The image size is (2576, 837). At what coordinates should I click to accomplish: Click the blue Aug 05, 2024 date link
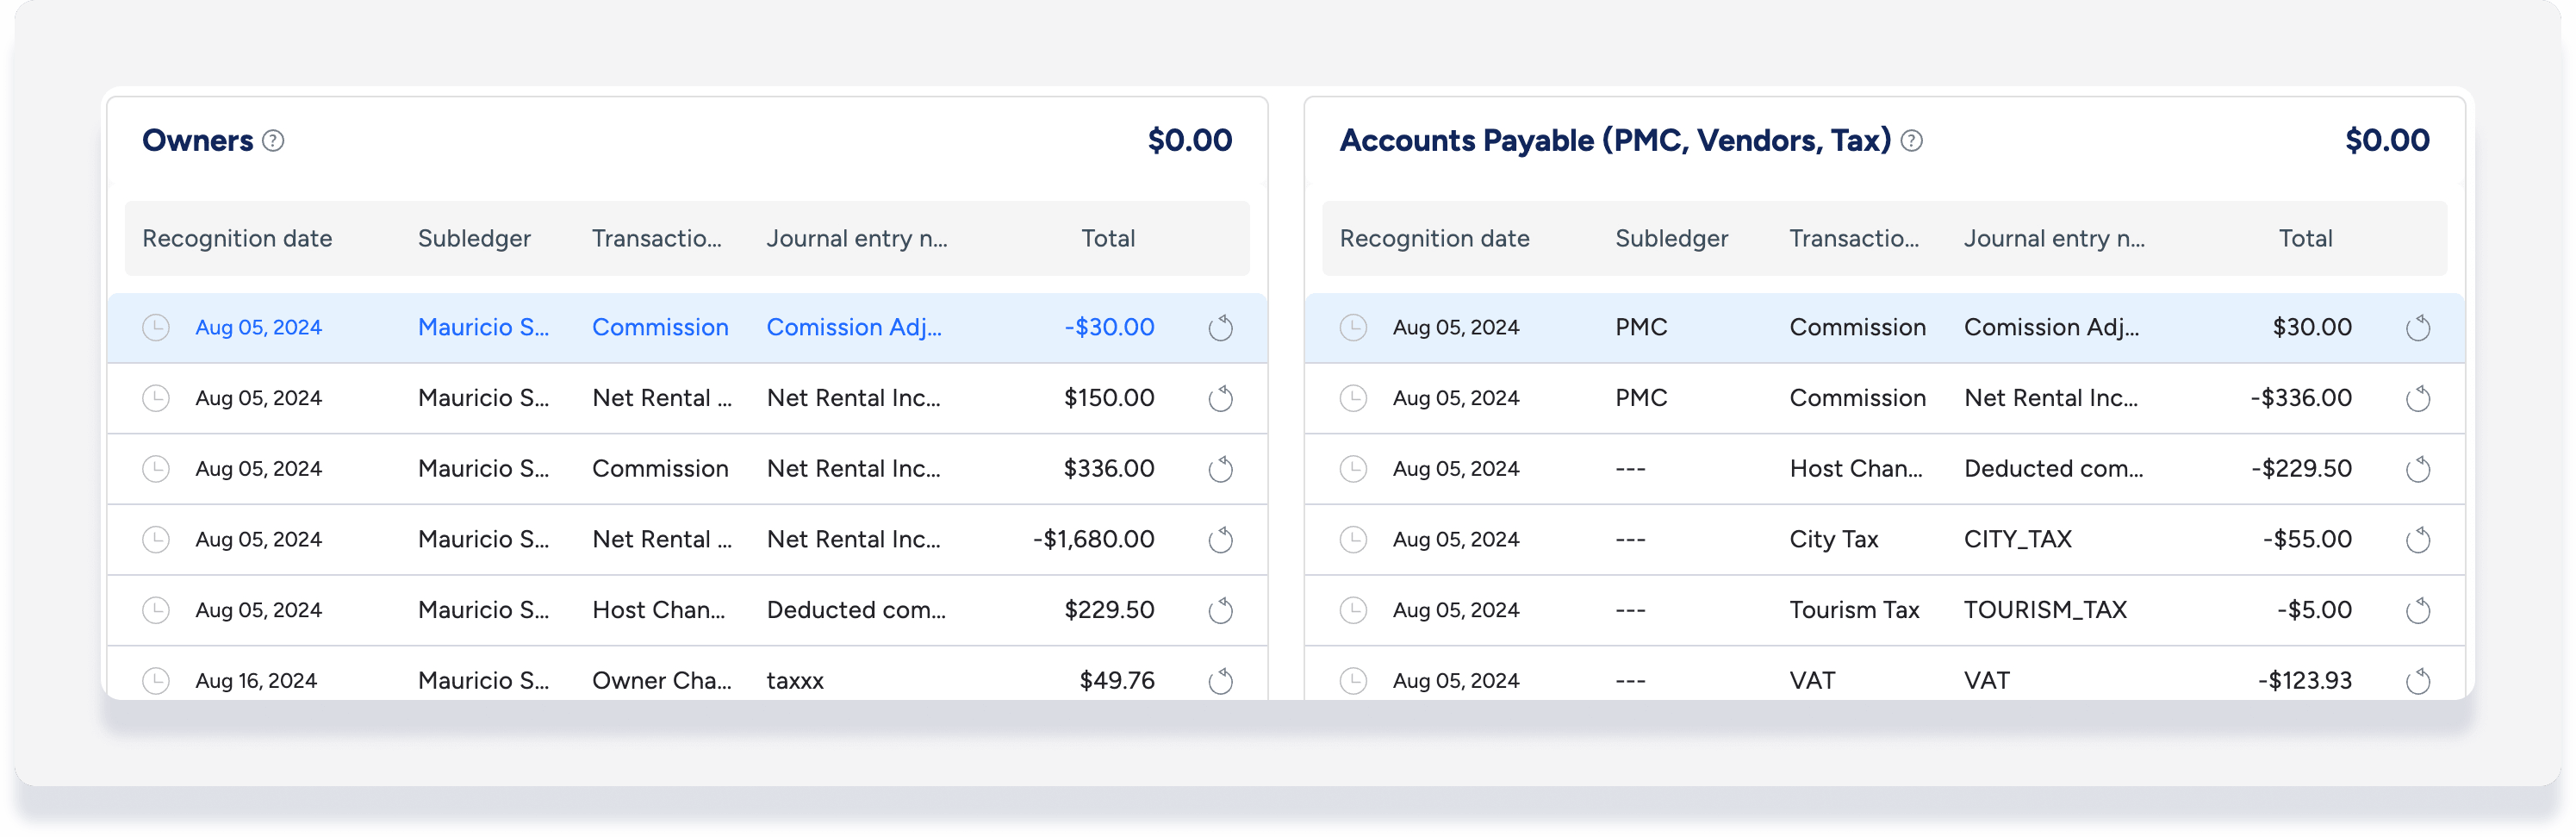(258, 327)
